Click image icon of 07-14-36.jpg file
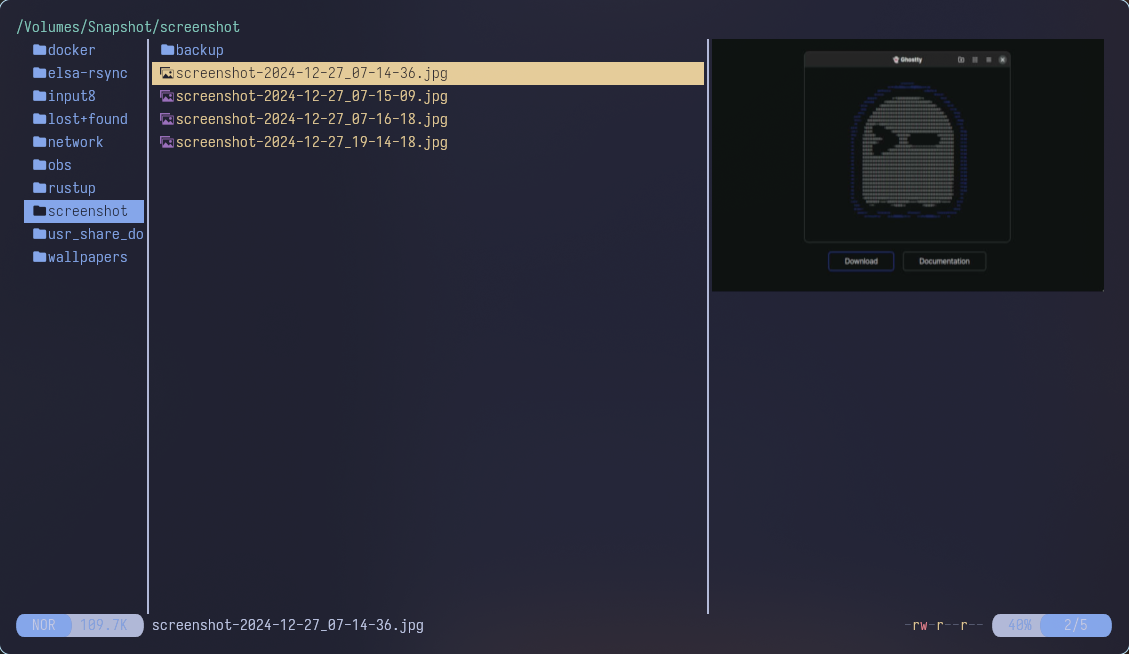This screenshot has width=1129, height=654. coord(167,73)
